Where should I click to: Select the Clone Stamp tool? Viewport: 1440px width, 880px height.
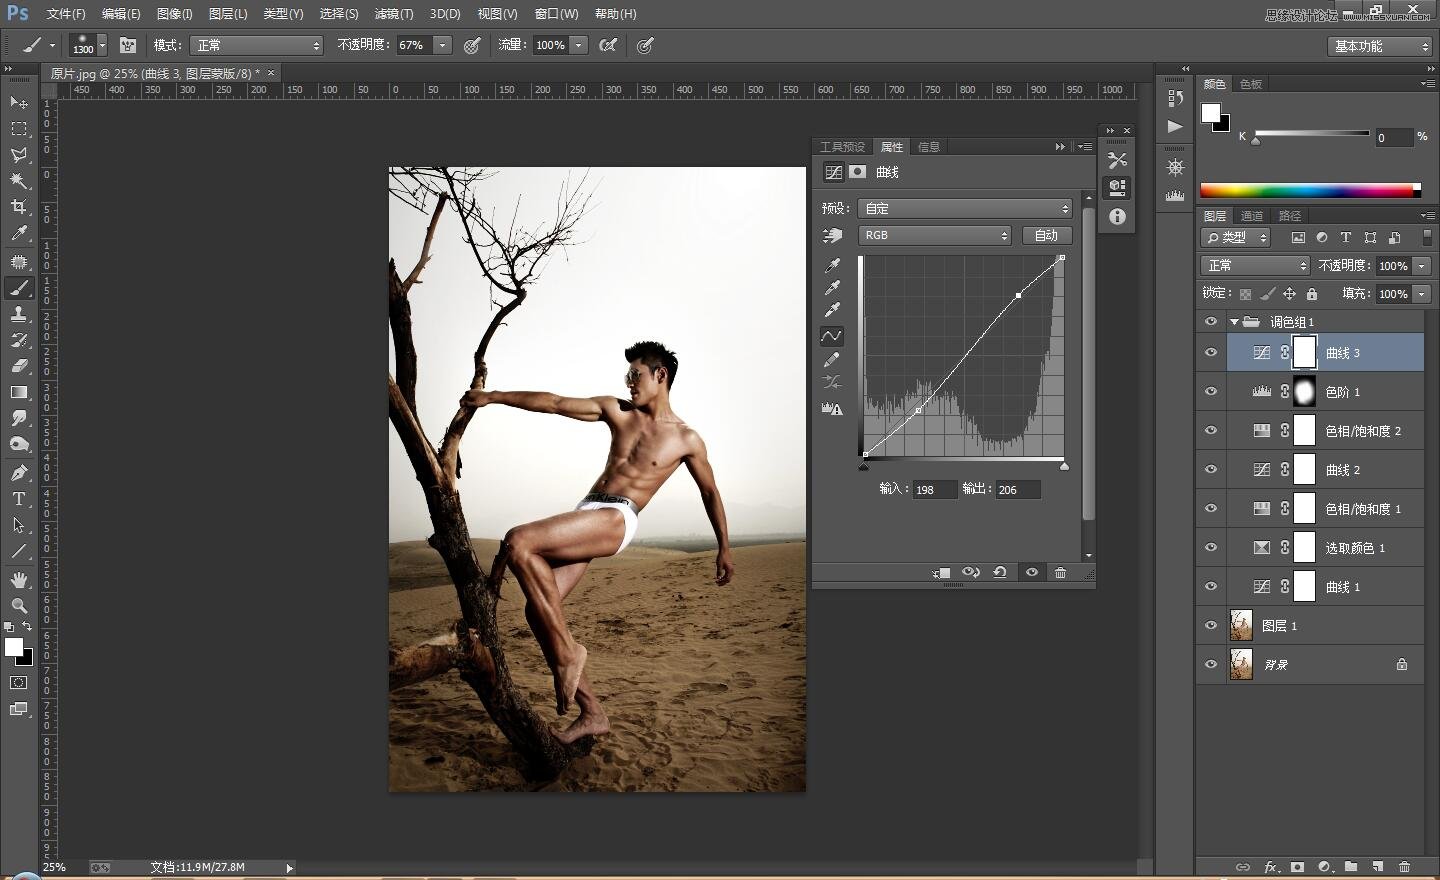coord(19,313)
